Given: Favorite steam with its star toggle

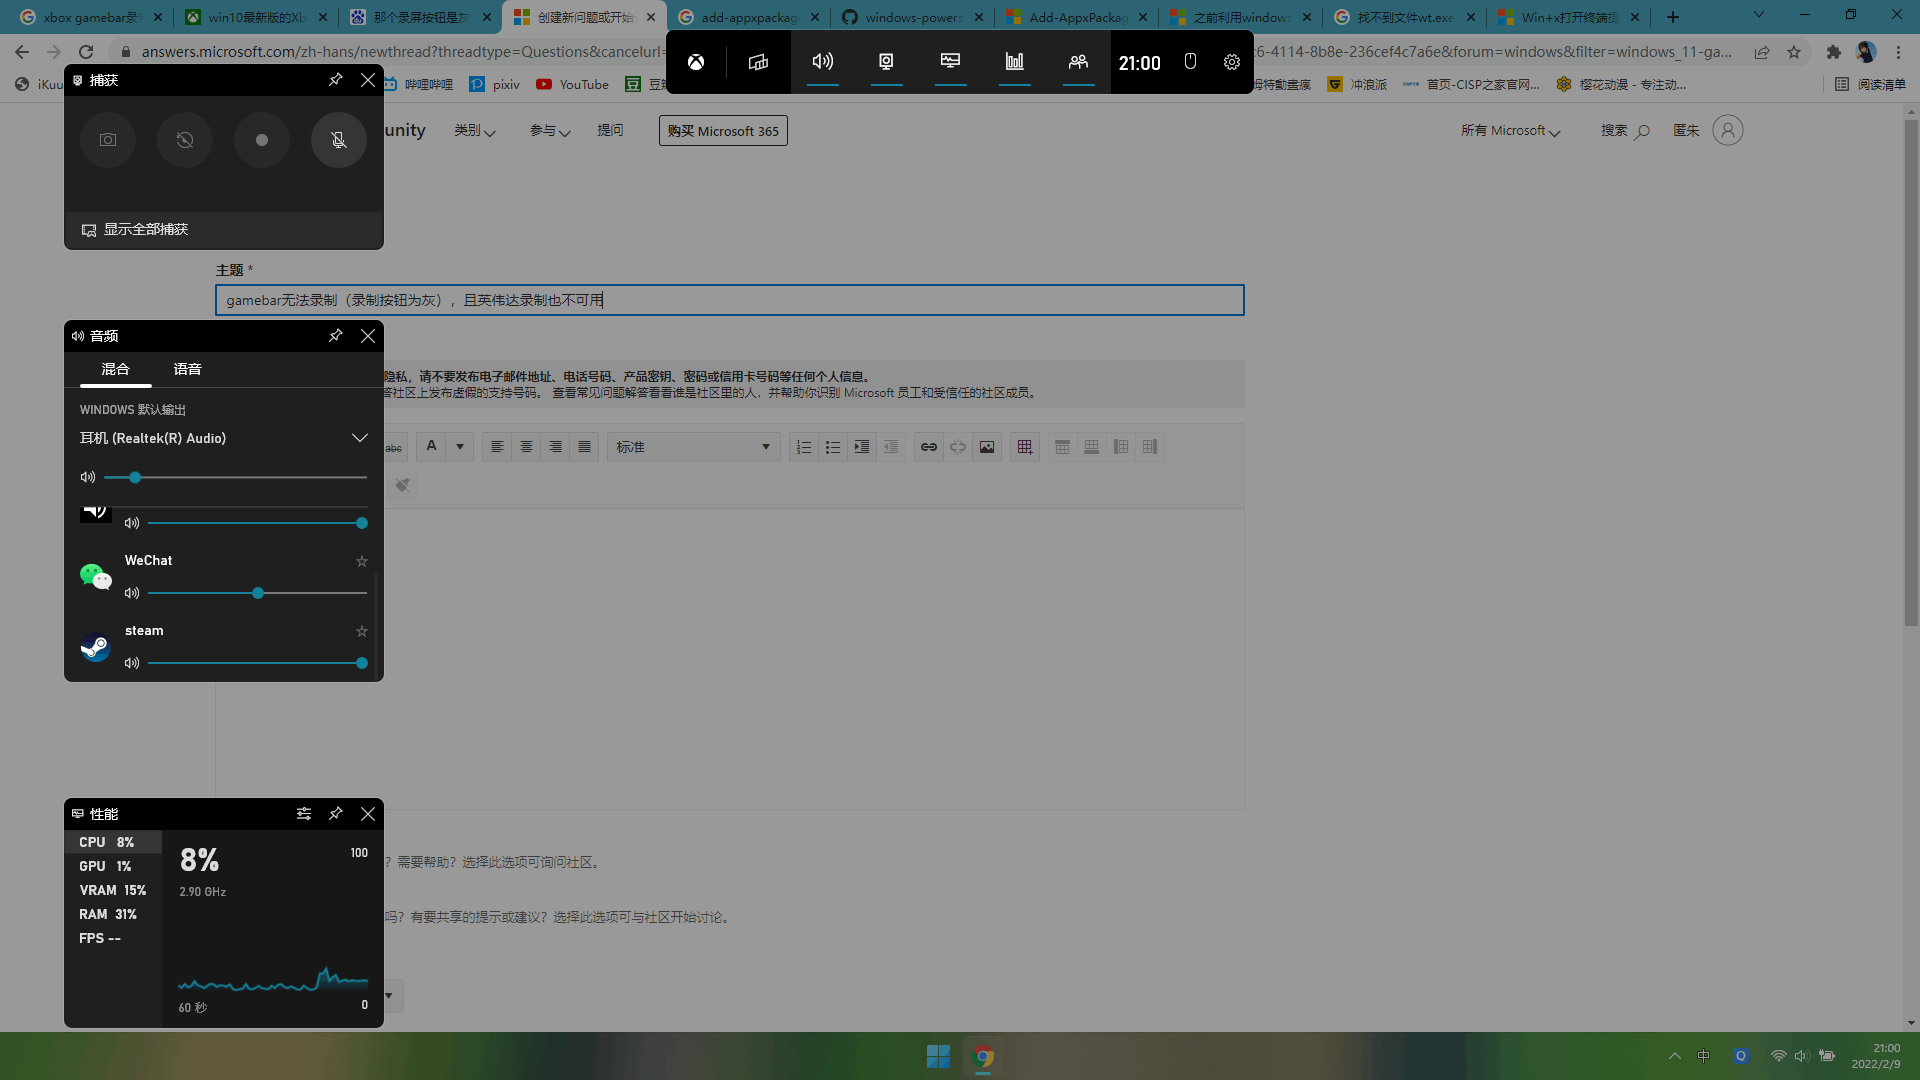Looking at the screenshot, I should point(362,631).
